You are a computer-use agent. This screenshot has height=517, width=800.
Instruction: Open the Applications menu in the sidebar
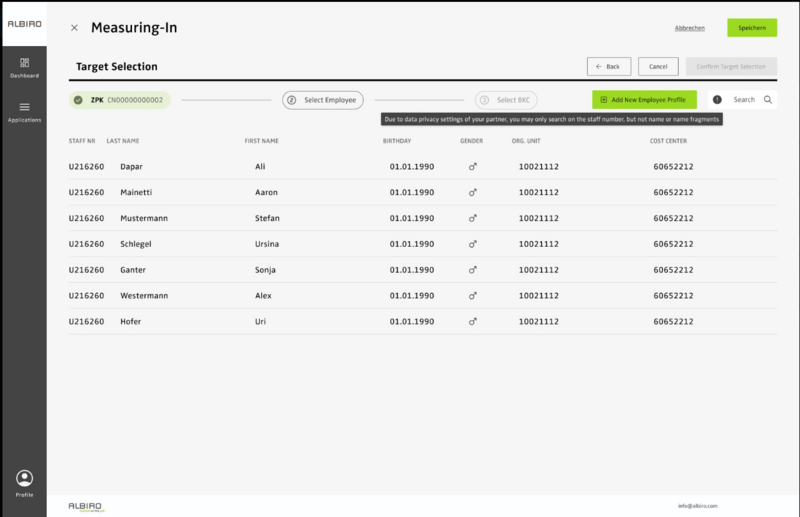pos(24,107)
